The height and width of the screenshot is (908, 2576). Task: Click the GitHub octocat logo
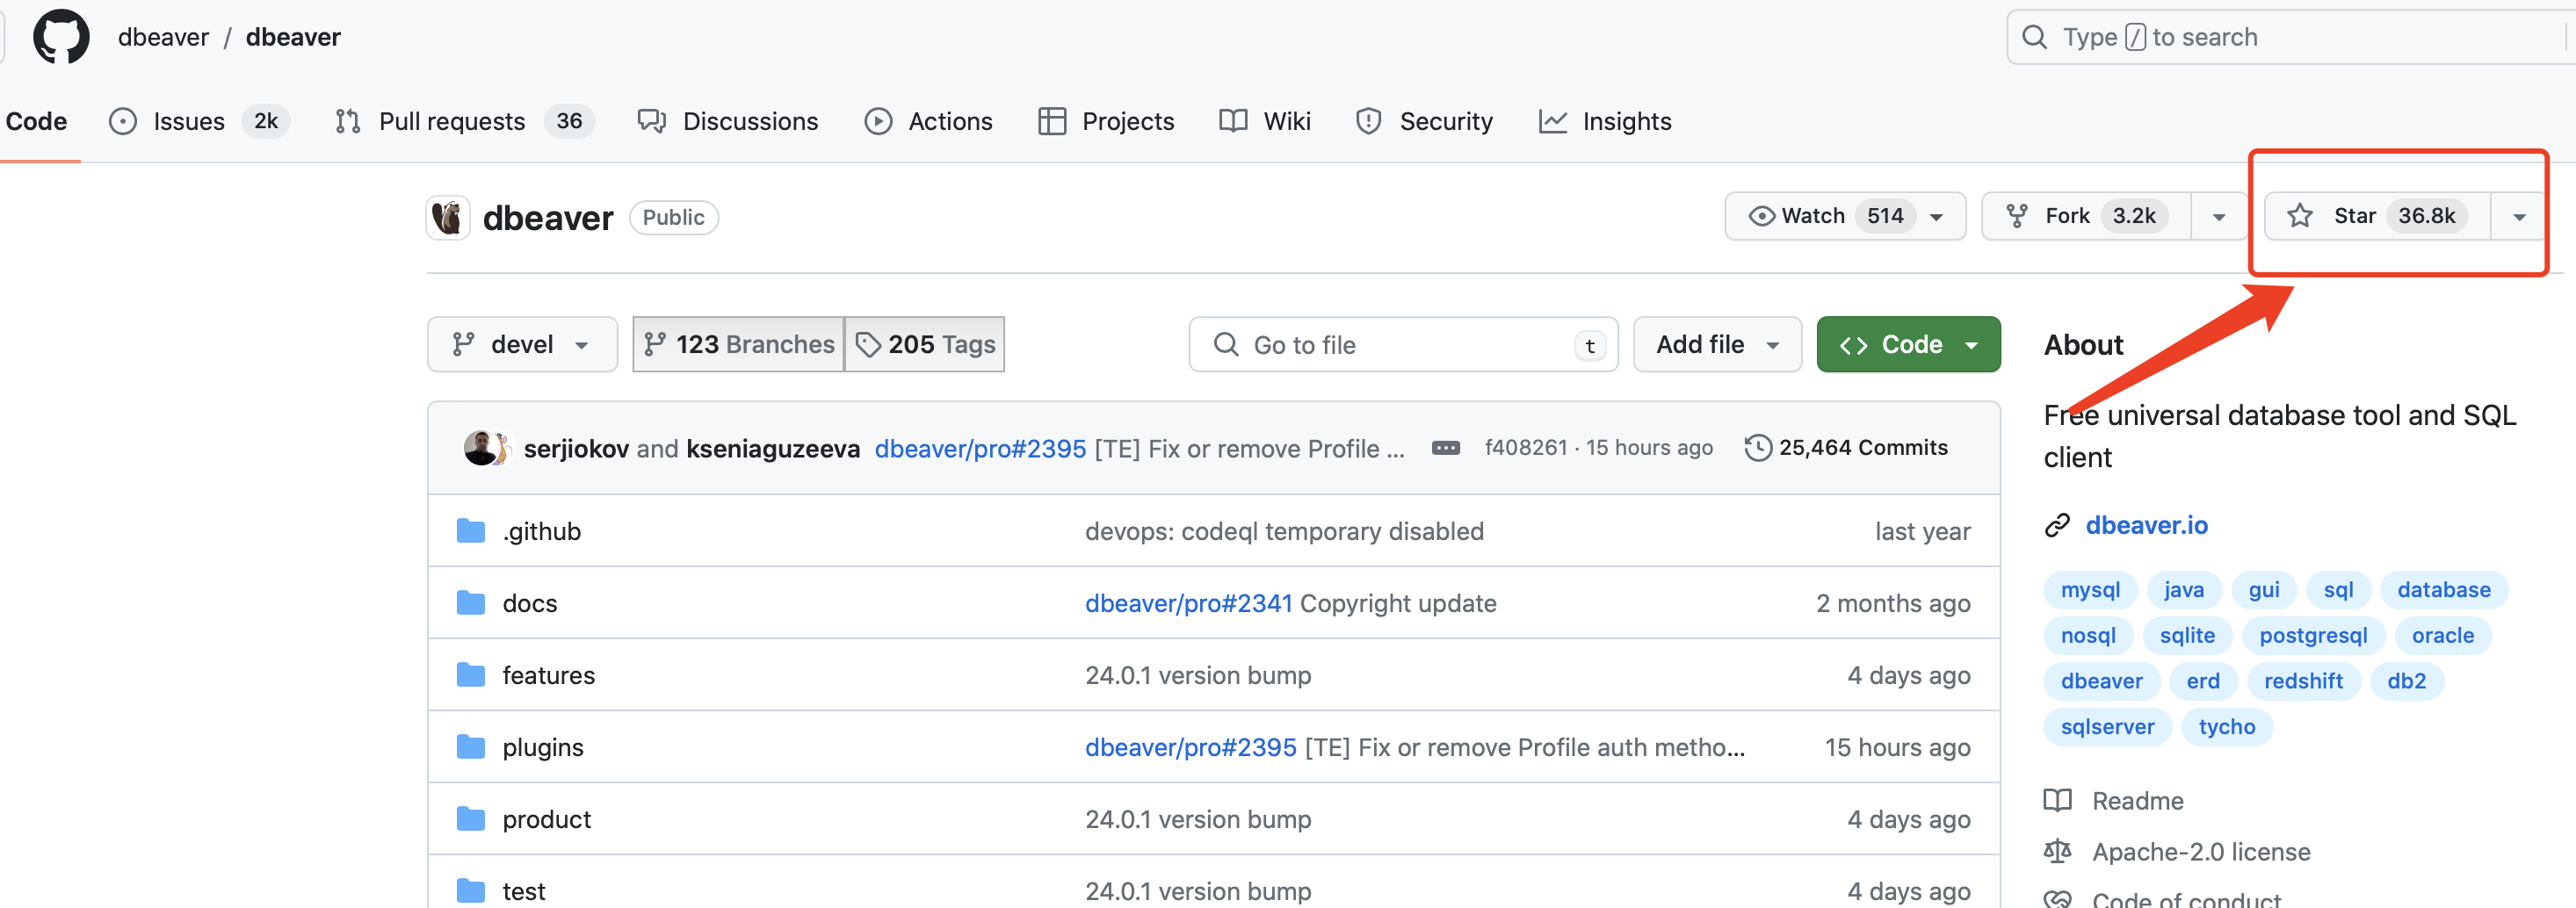point(61,37)
